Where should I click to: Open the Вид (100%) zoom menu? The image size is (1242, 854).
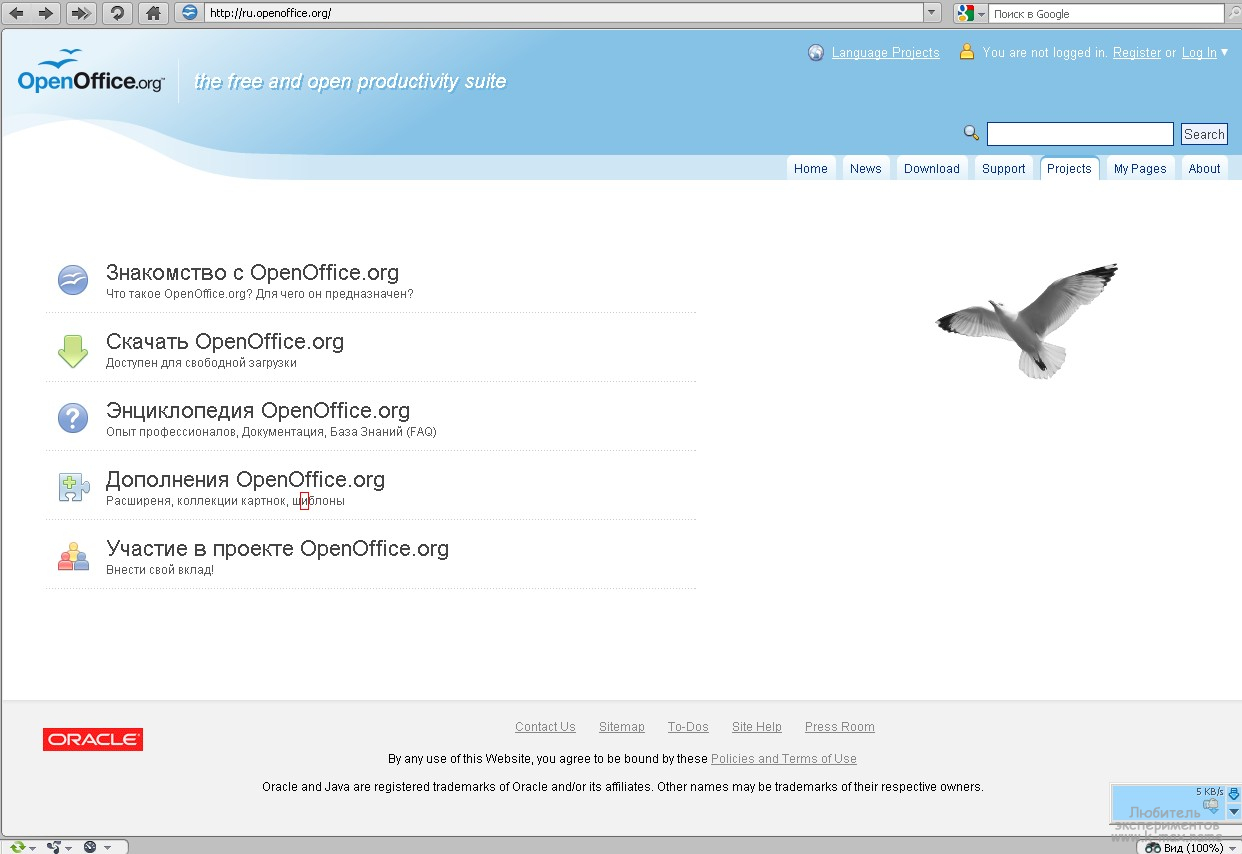1193,848
